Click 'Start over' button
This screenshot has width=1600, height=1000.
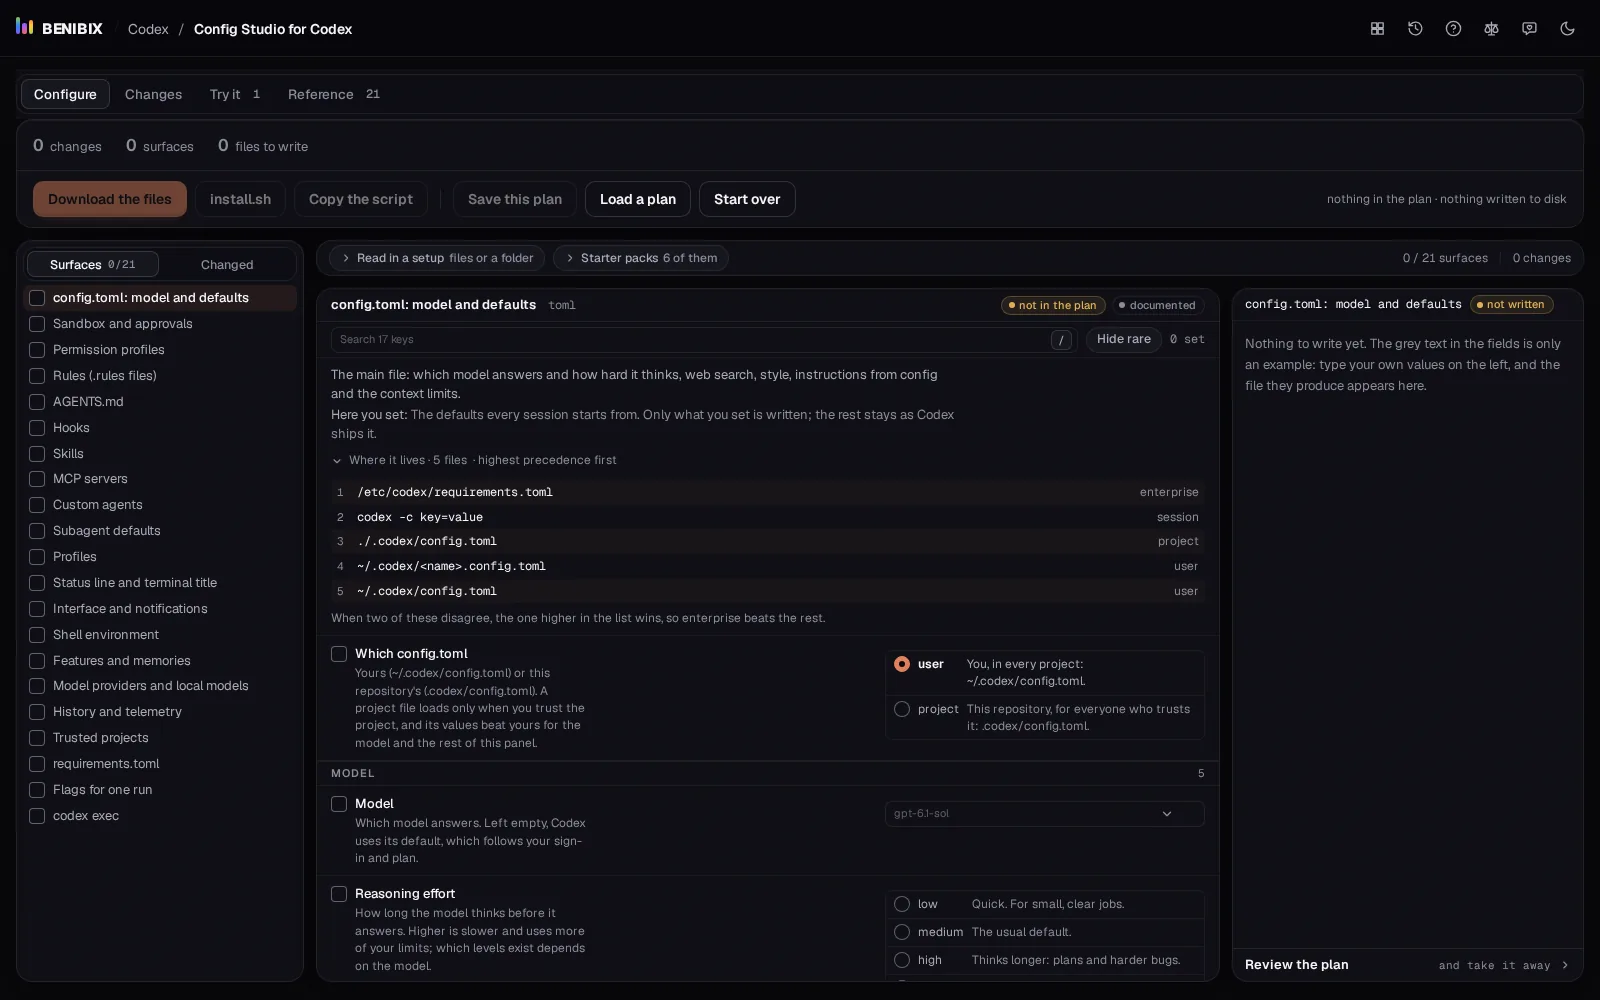[x=747, y=199]
